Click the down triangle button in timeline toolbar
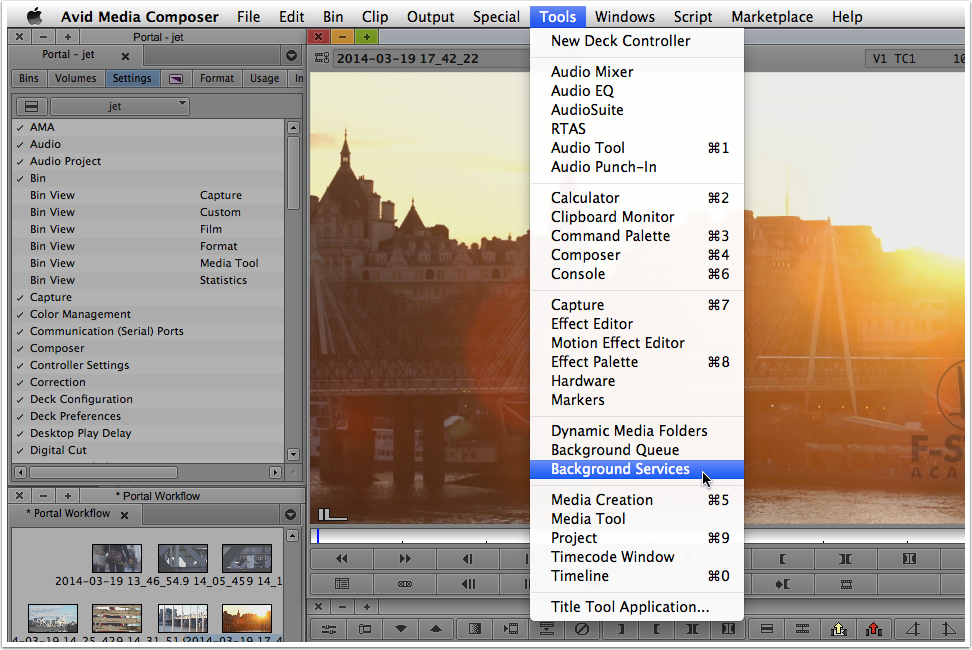972x650 pixels. [401, 629]
